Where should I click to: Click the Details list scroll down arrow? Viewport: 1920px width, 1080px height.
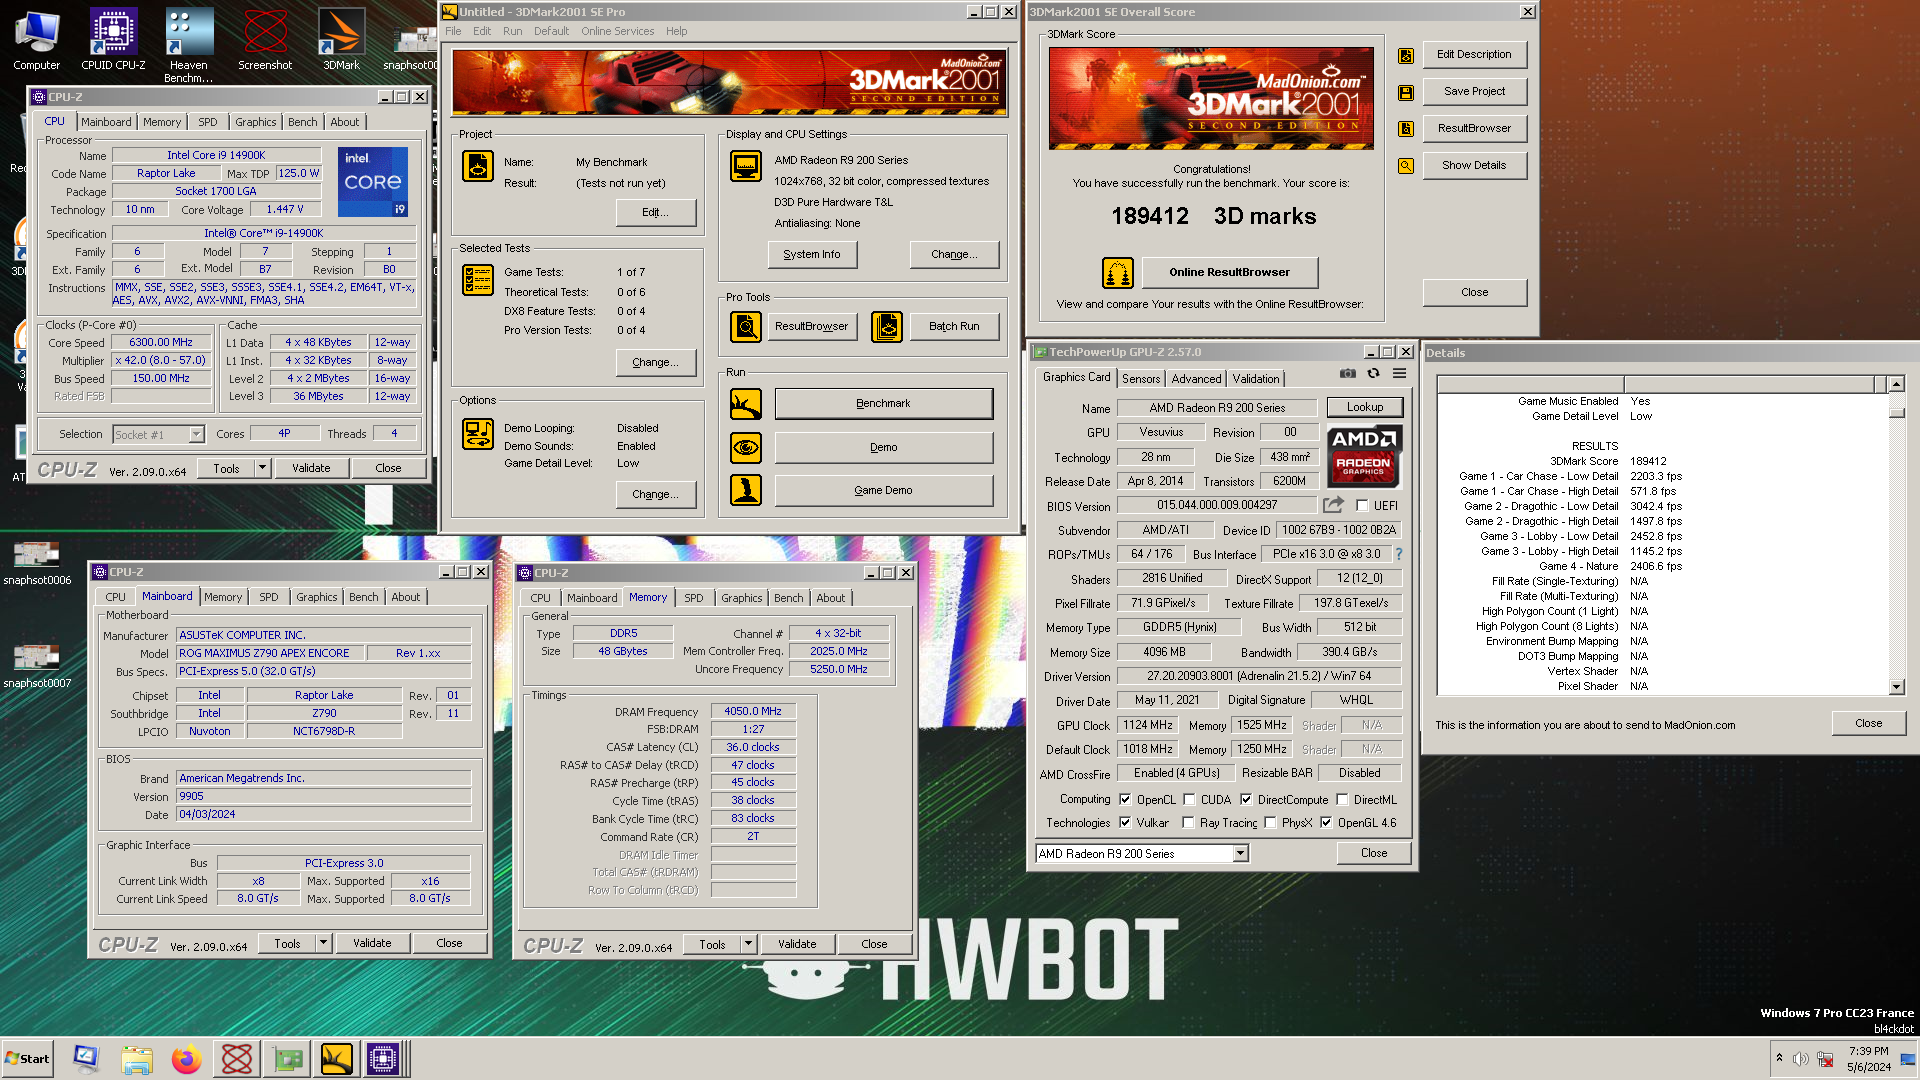(x=1896, y=687)
